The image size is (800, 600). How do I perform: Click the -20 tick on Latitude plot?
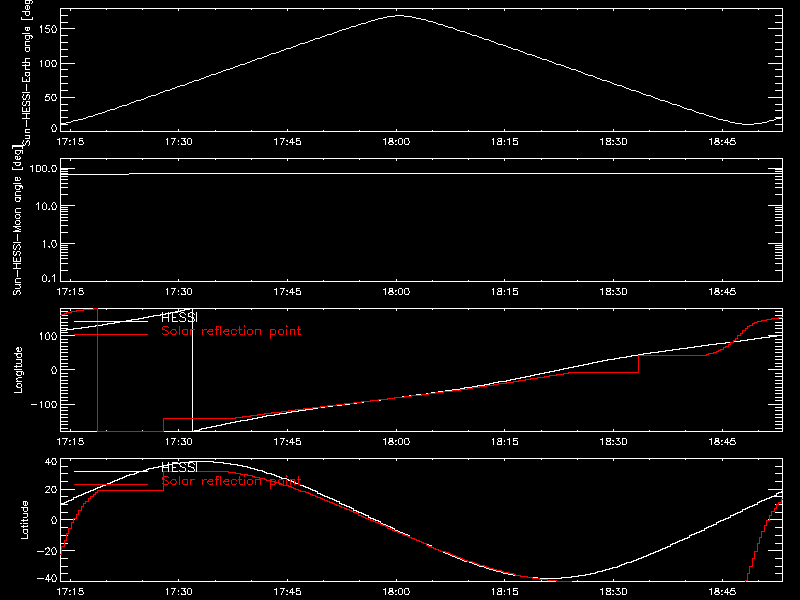47,551
